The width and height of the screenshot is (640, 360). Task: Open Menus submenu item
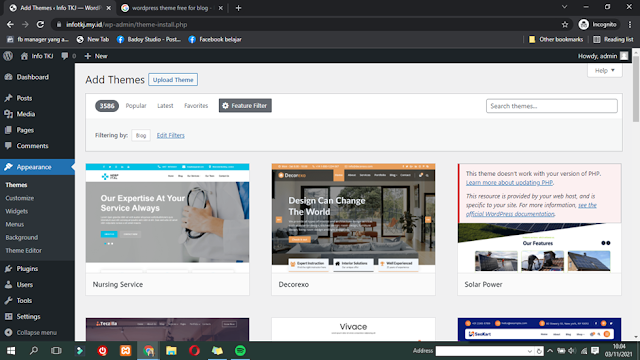[15, 224]
